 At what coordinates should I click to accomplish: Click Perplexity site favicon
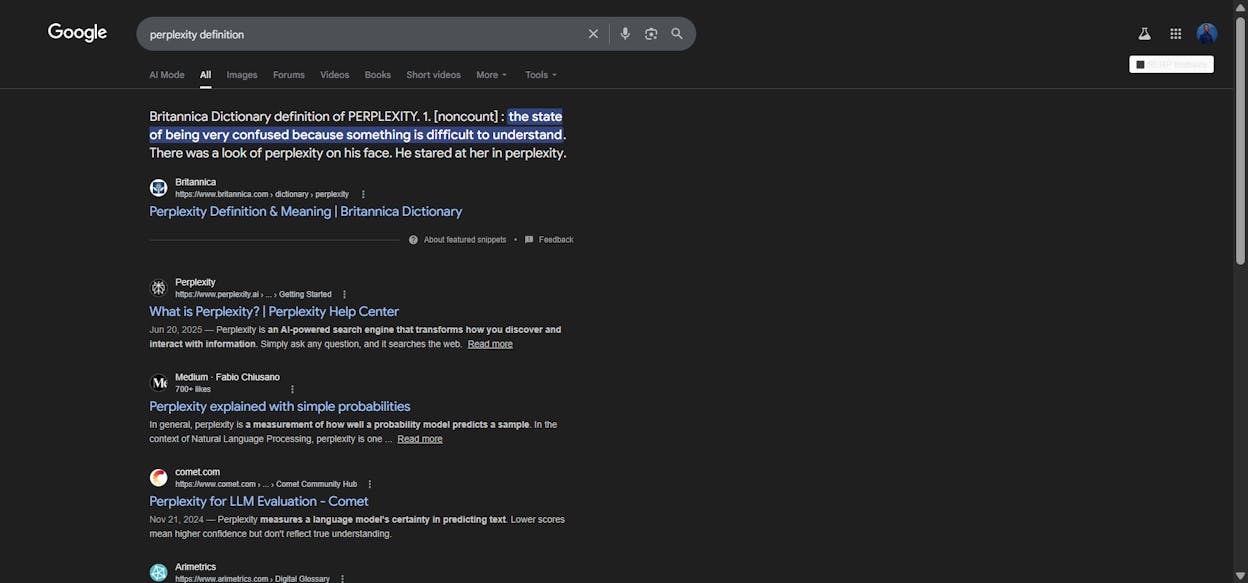pos(158,288)
